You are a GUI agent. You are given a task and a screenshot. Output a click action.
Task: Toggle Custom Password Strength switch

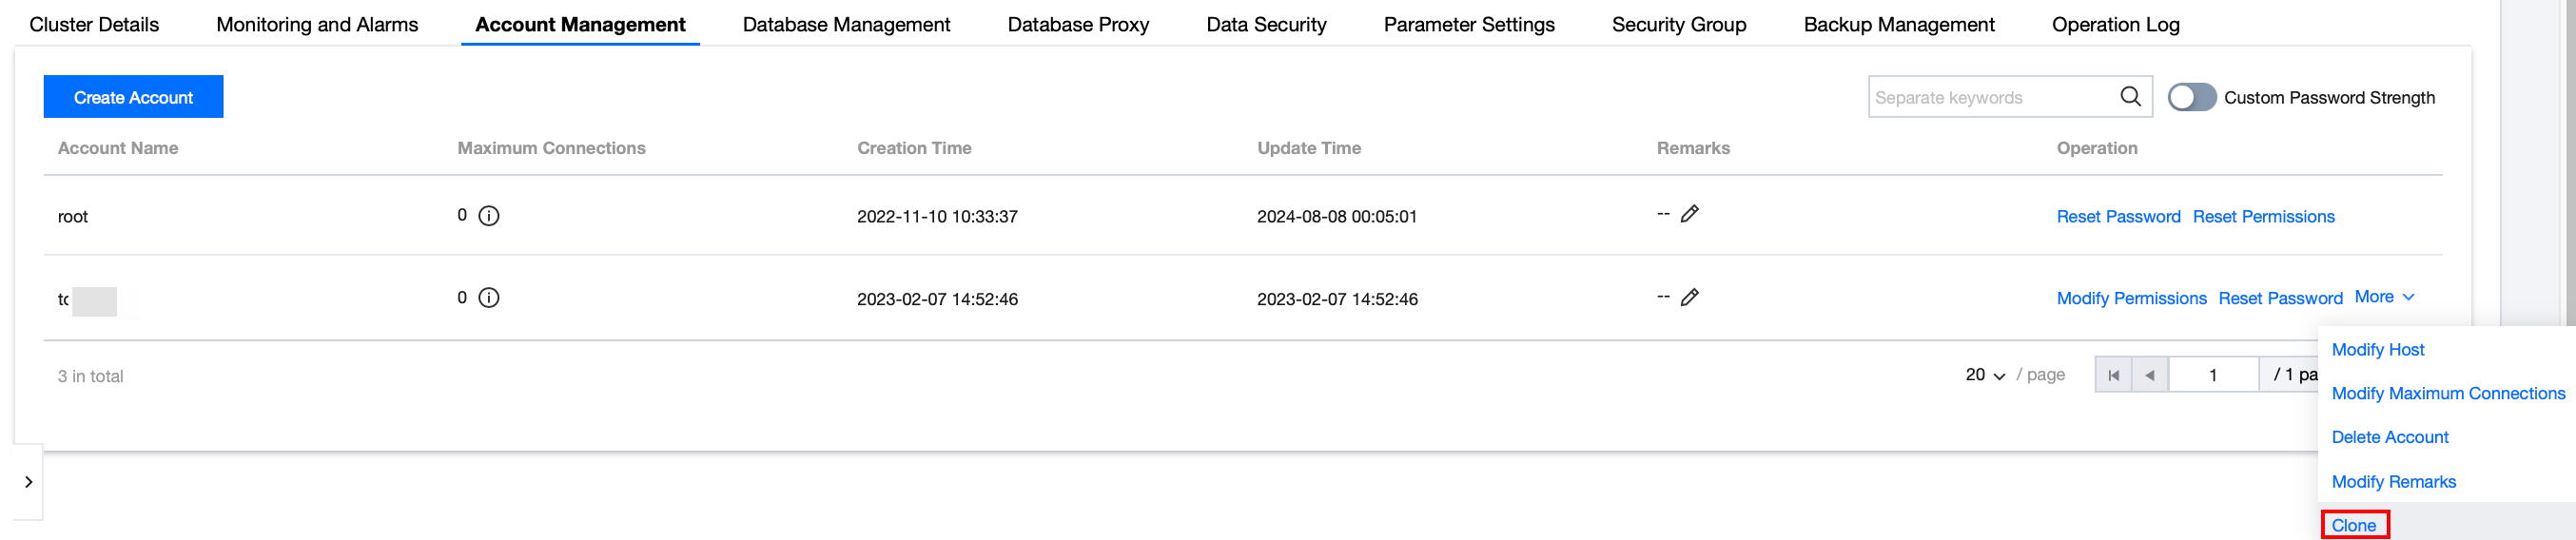click(2191, 97)
